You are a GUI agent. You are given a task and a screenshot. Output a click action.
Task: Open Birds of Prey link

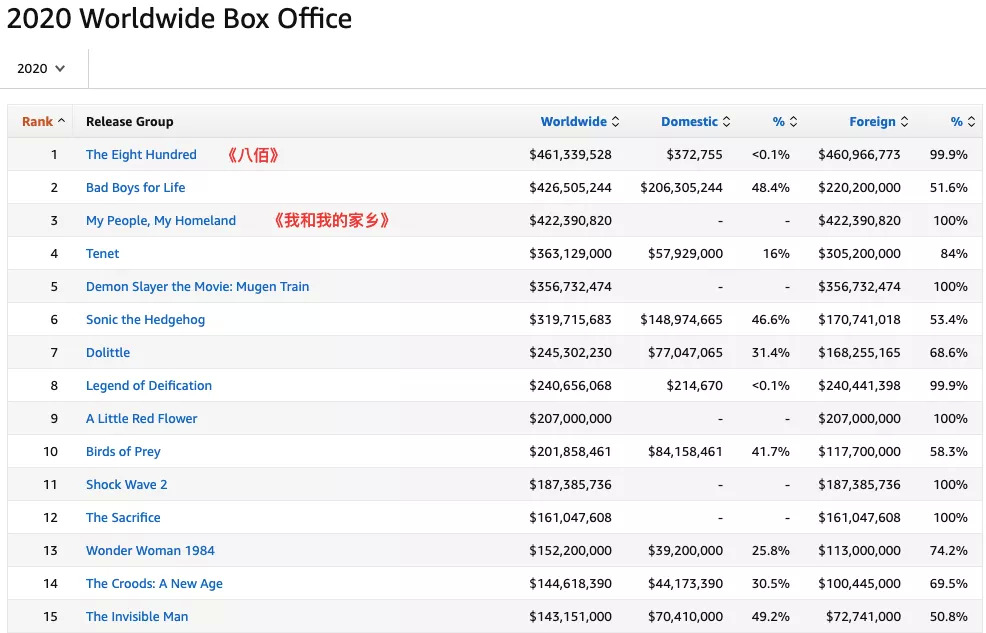tap(123, 452)
